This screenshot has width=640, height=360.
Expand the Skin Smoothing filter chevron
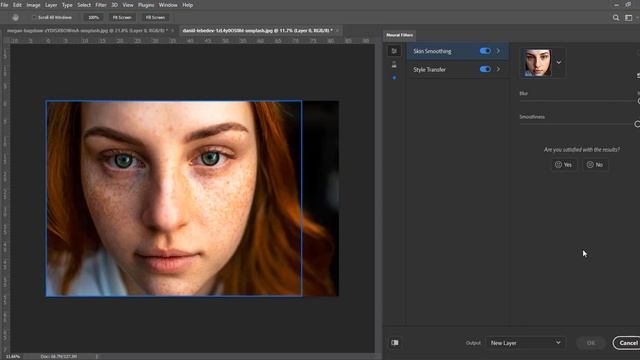pyautogui.click(x=498, y=51)
